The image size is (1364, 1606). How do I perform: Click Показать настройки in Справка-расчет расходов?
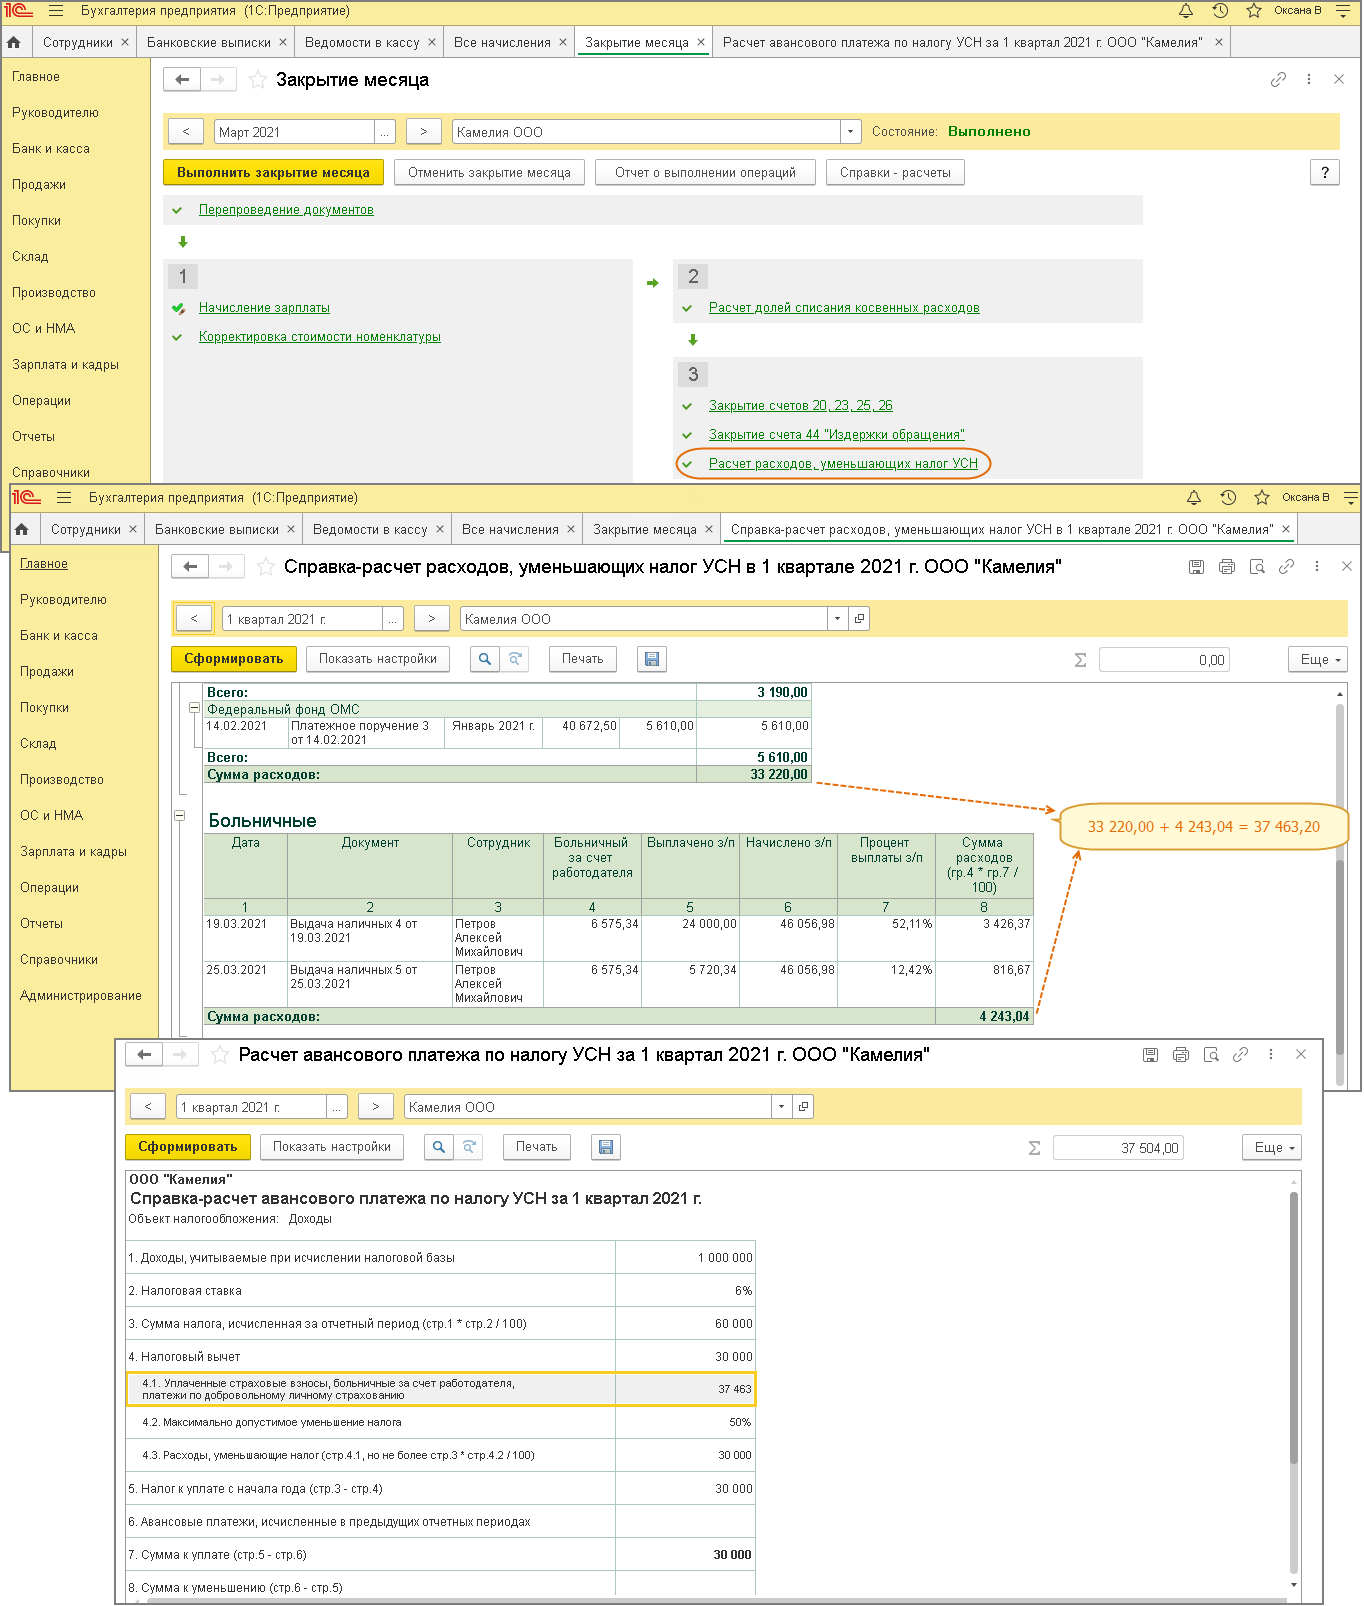378,659
